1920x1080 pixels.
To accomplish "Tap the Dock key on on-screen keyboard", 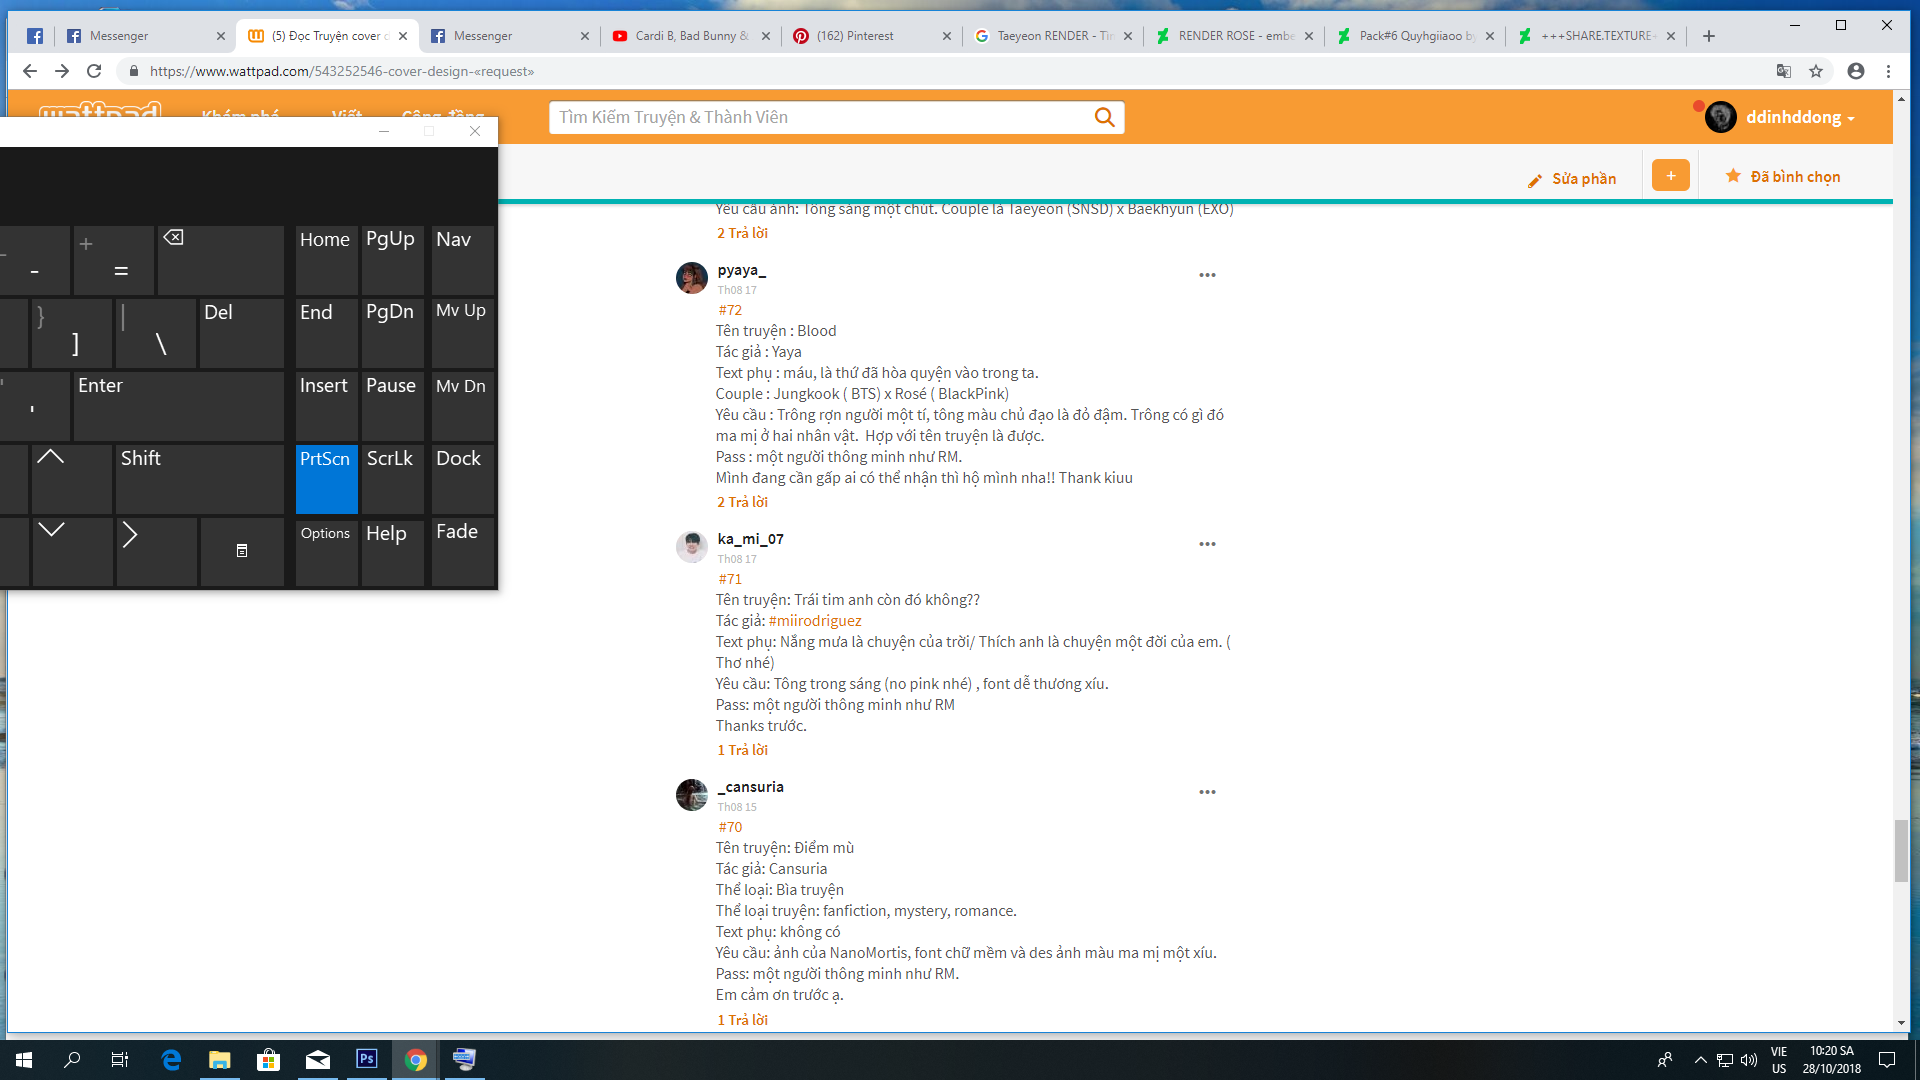I will (462, 478).
